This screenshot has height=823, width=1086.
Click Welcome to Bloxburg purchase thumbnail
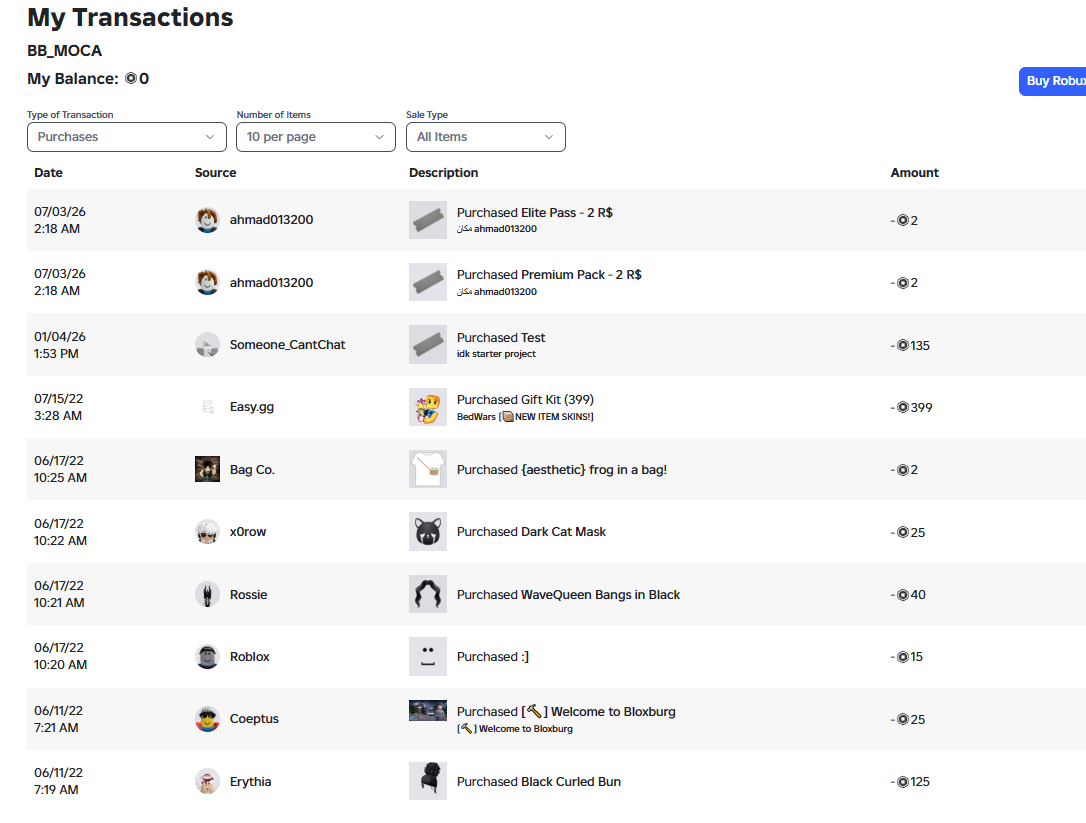coord(427,711)
